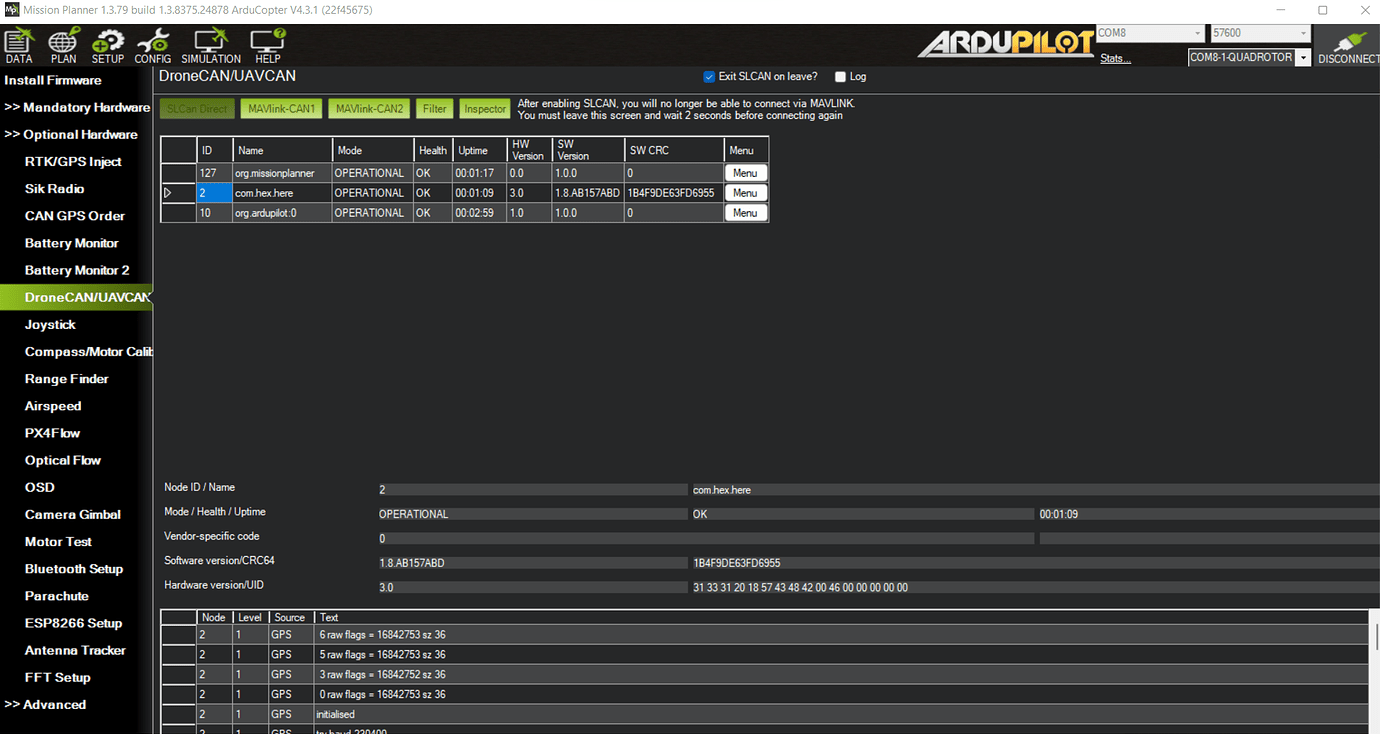1380x734 pixels.
Task: Click the log scrollbar thumb
Action: [x=1376, y=635]
